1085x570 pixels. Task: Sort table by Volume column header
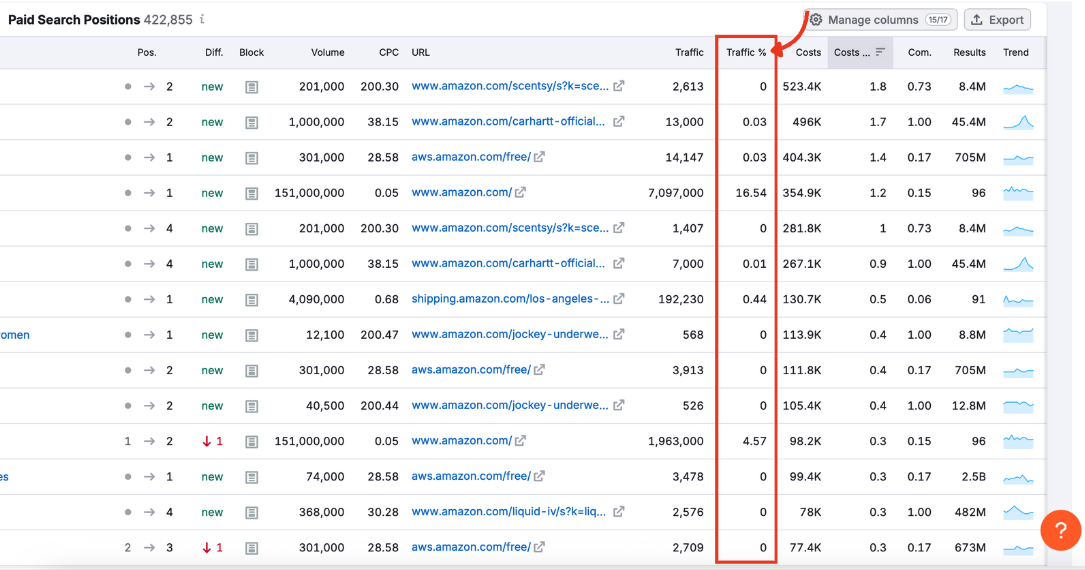pyautogui.click(x=327, y=53)
